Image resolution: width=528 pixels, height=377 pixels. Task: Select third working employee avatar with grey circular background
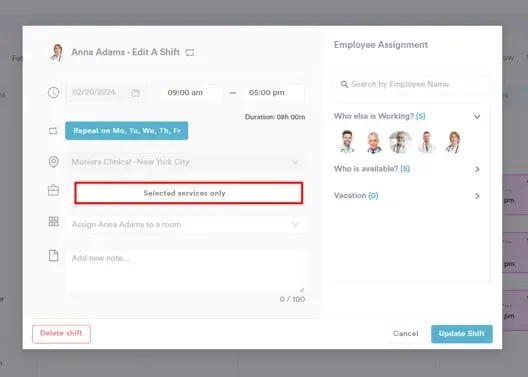(400, 142)
